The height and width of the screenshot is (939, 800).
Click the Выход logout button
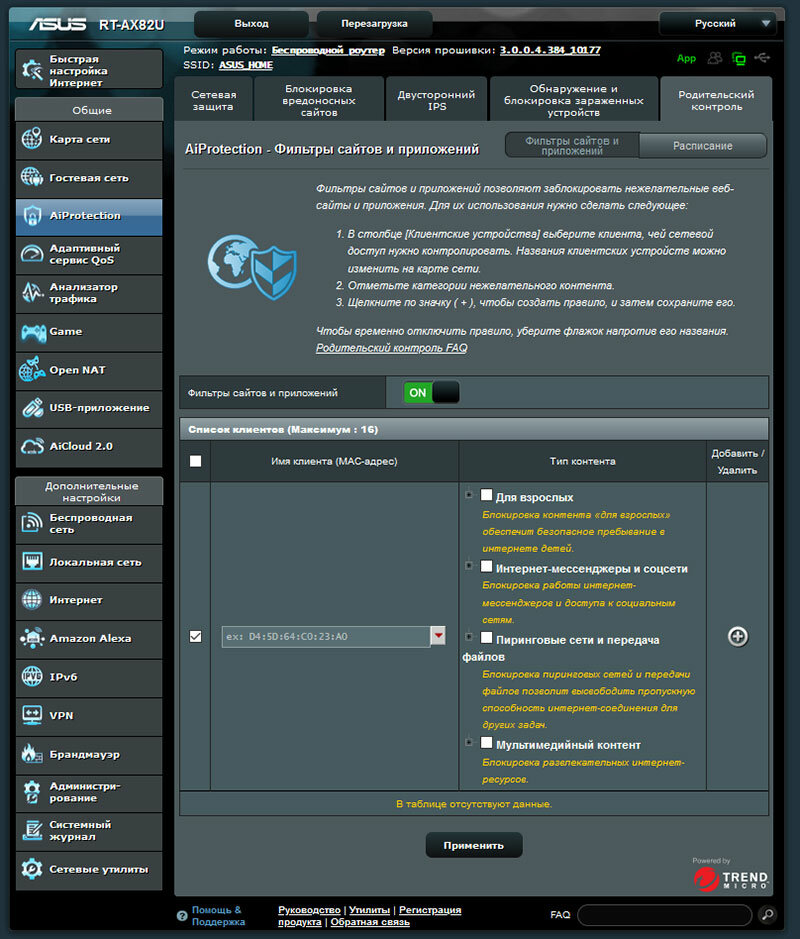251,23
